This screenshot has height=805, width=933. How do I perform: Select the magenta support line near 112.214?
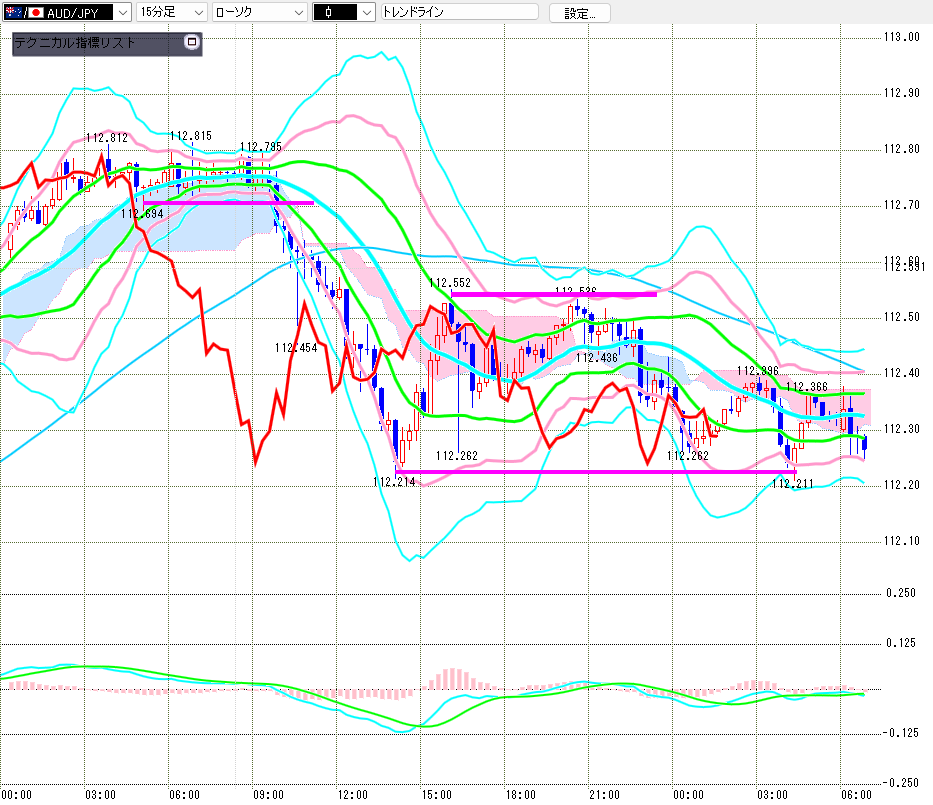[595, 472]
